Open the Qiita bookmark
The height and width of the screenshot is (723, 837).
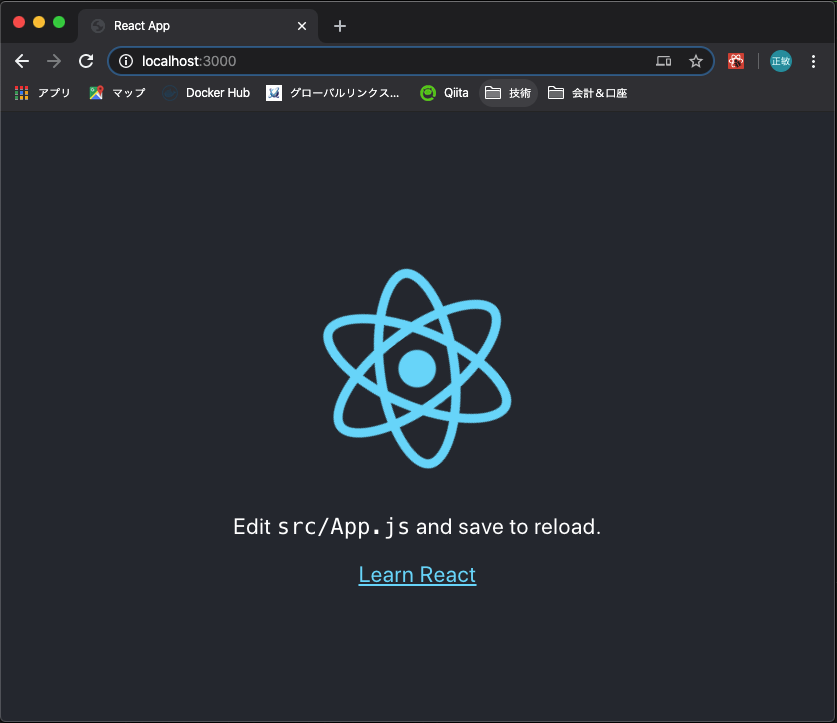[444, 93]
